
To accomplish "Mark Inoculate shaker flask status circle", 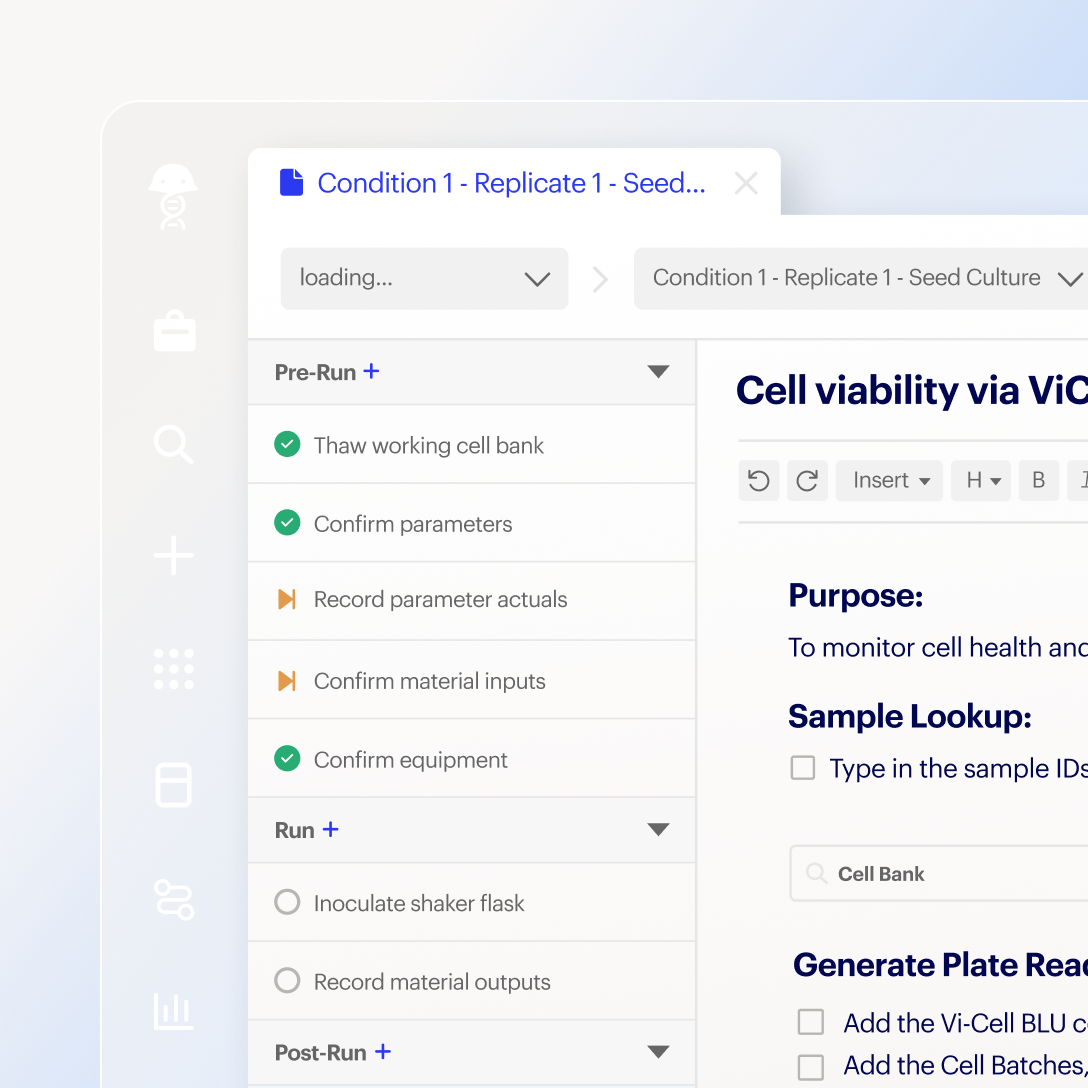I will (x=287, y=902).
